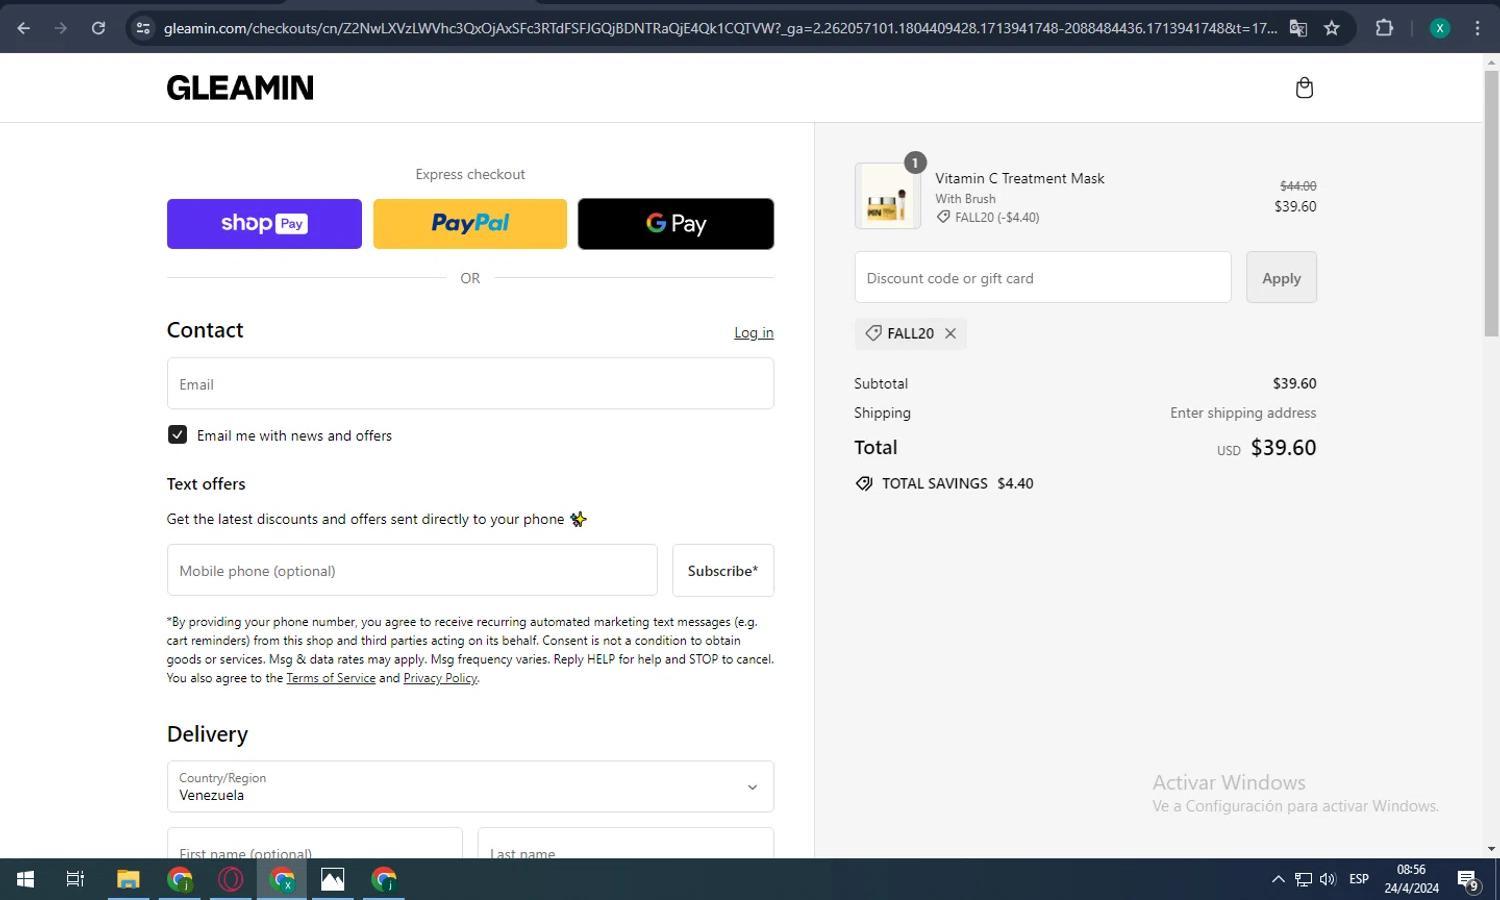Click the Vitamin C Treatment Mask thumbnail

coord(888,196)
